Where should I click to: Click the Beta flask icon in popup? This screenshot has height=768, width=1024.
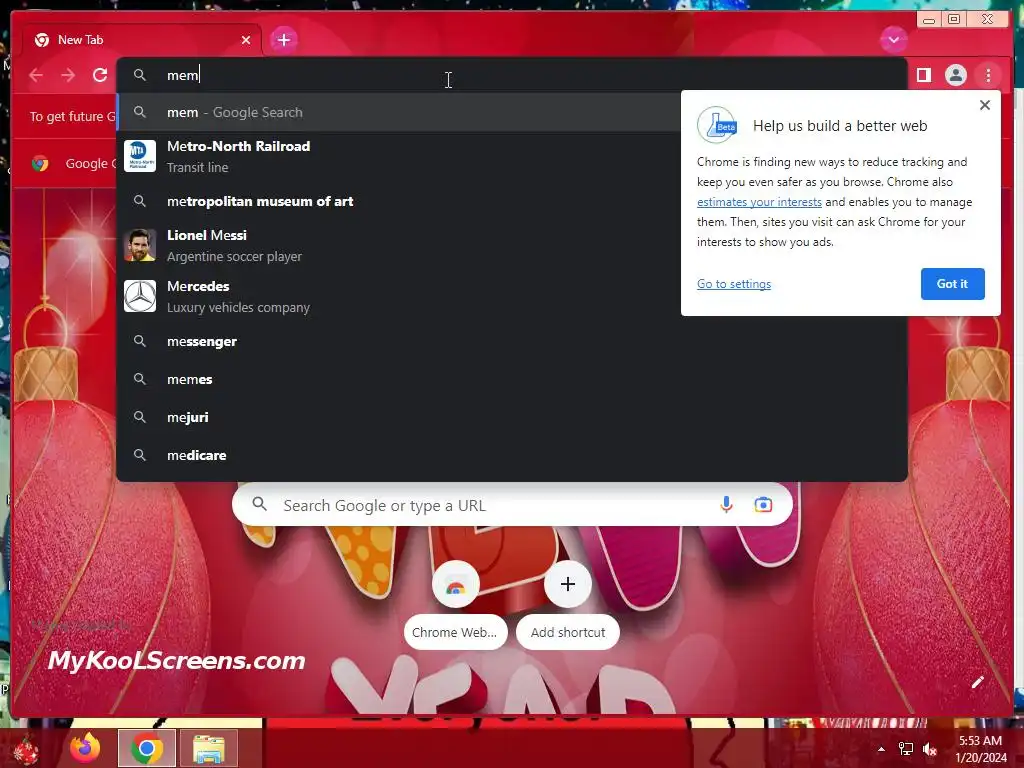(716, 125)
